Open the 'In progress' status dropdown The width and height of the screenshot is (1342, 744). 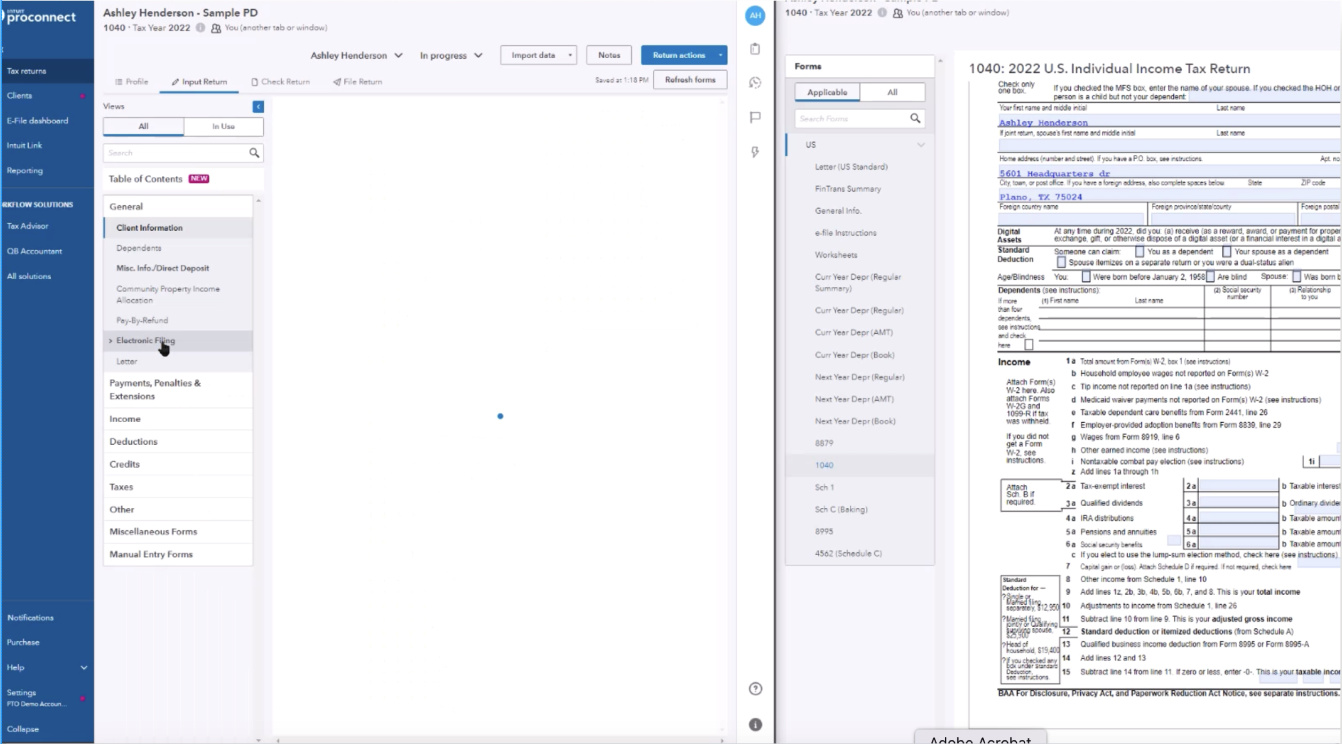[x=451, y=55]
